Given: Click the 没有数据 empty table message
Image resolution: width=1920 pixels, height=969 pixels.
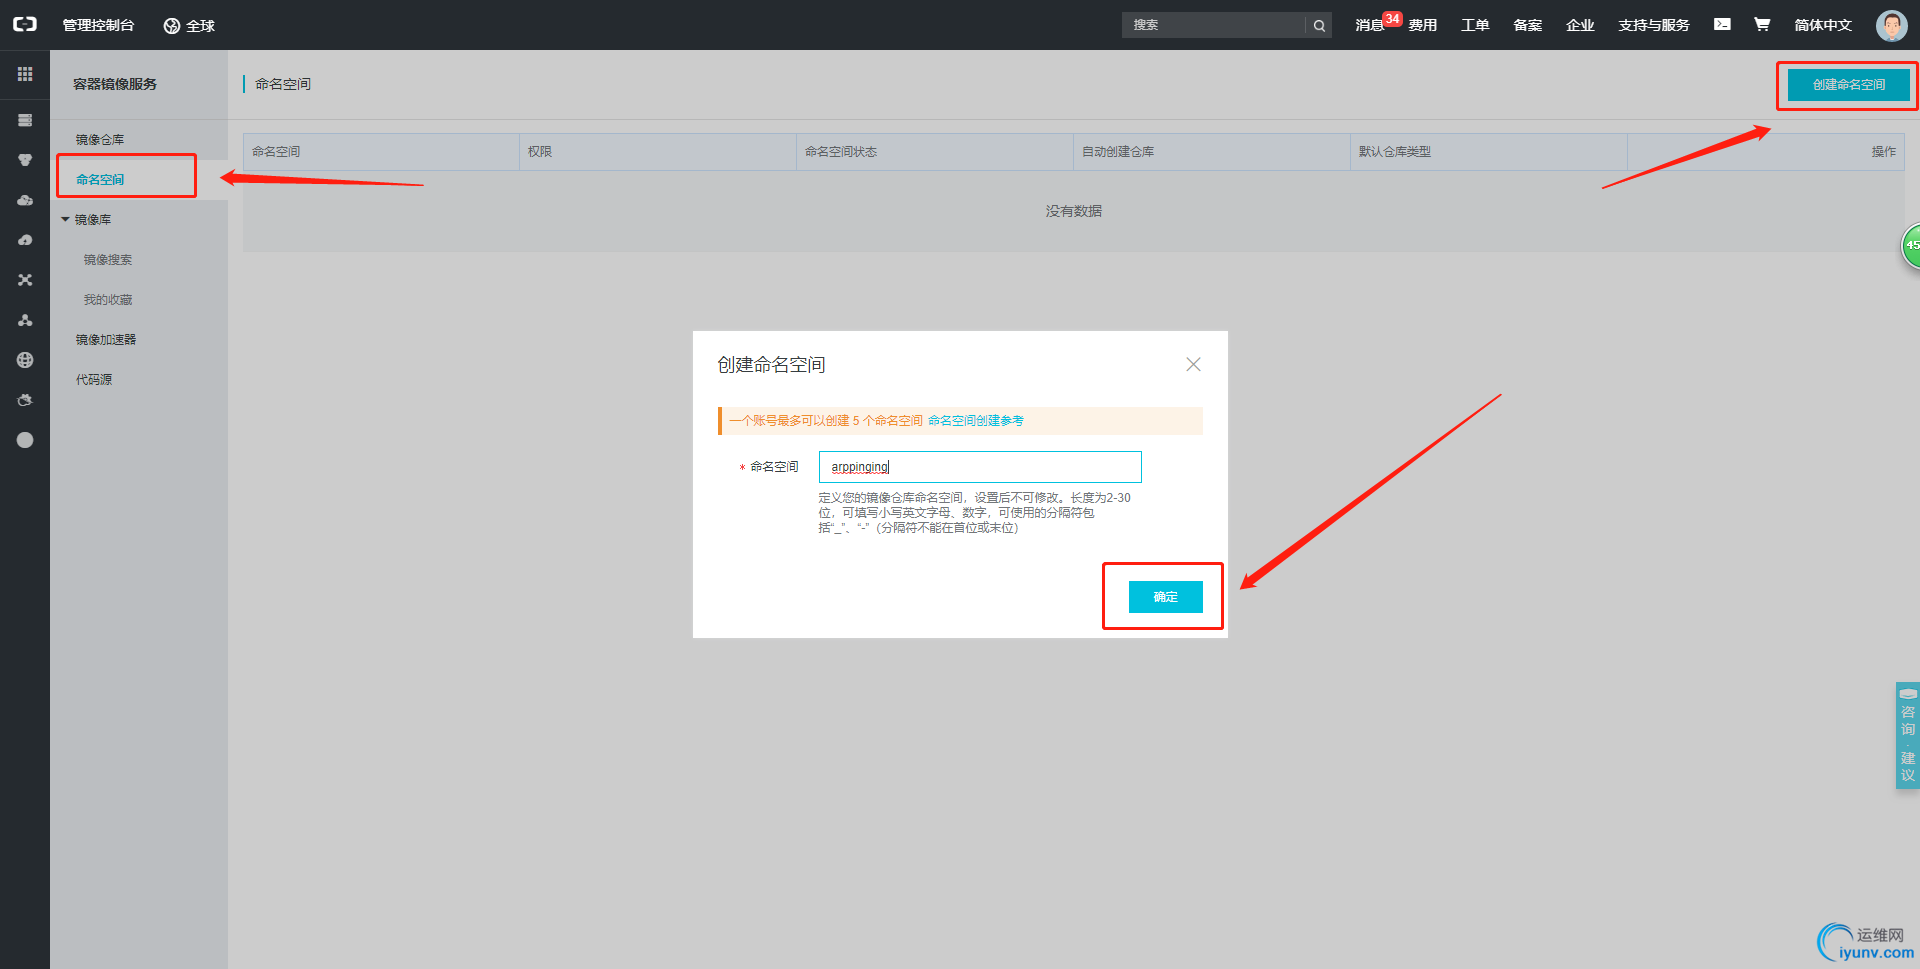Looking at the screenshot, I should (x=1074, y=211).
